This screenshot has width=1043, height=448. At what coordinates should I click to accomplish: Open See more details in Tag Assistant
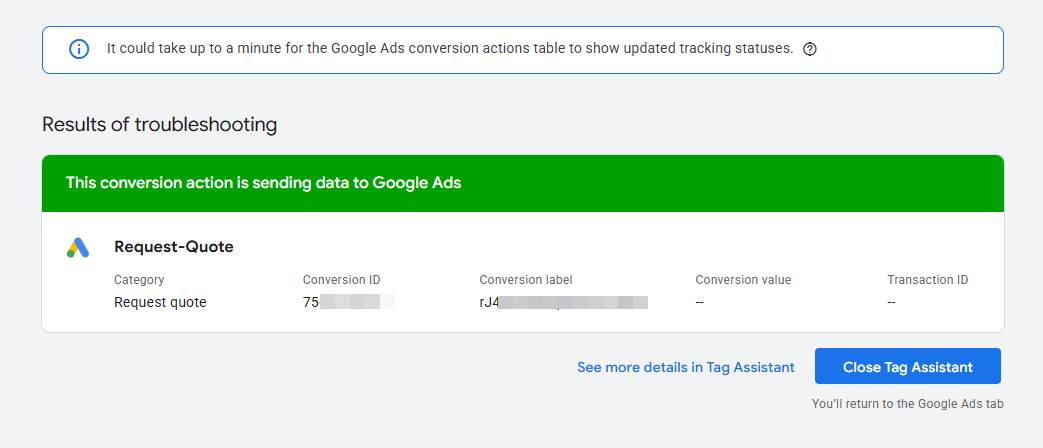(686, 367)
